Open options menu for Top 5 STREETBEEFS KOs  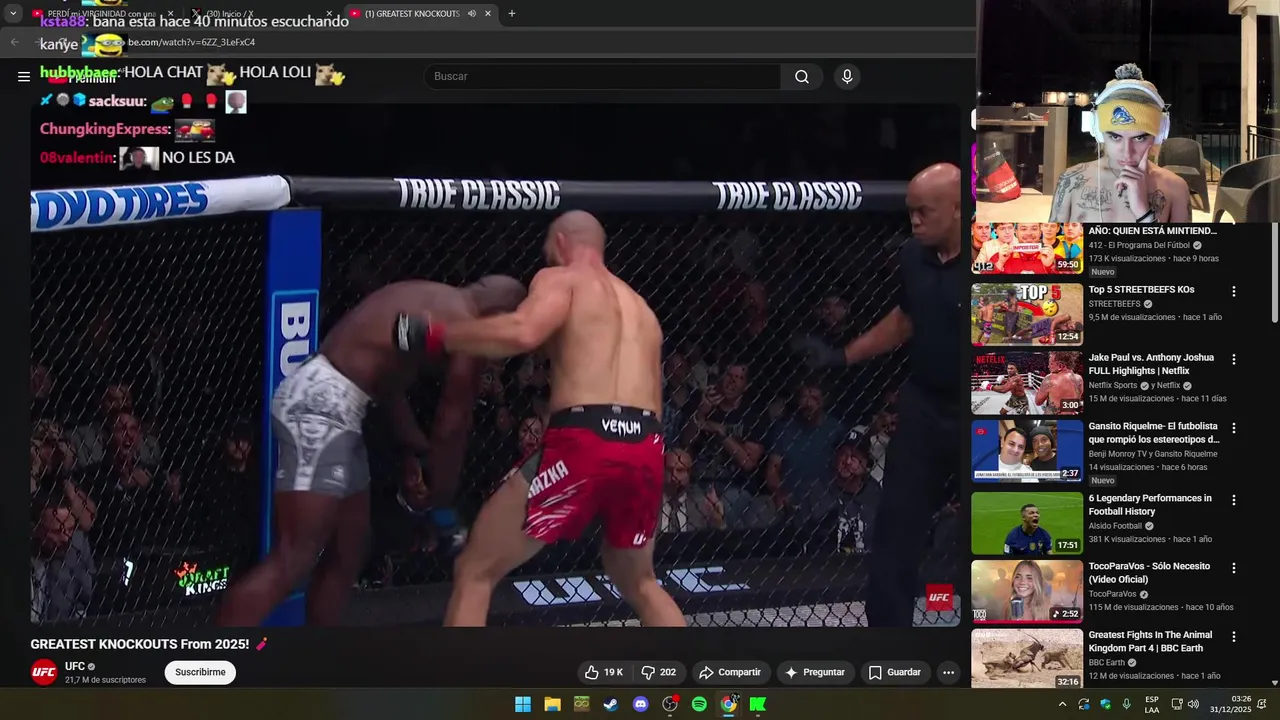coord(1233,291)
